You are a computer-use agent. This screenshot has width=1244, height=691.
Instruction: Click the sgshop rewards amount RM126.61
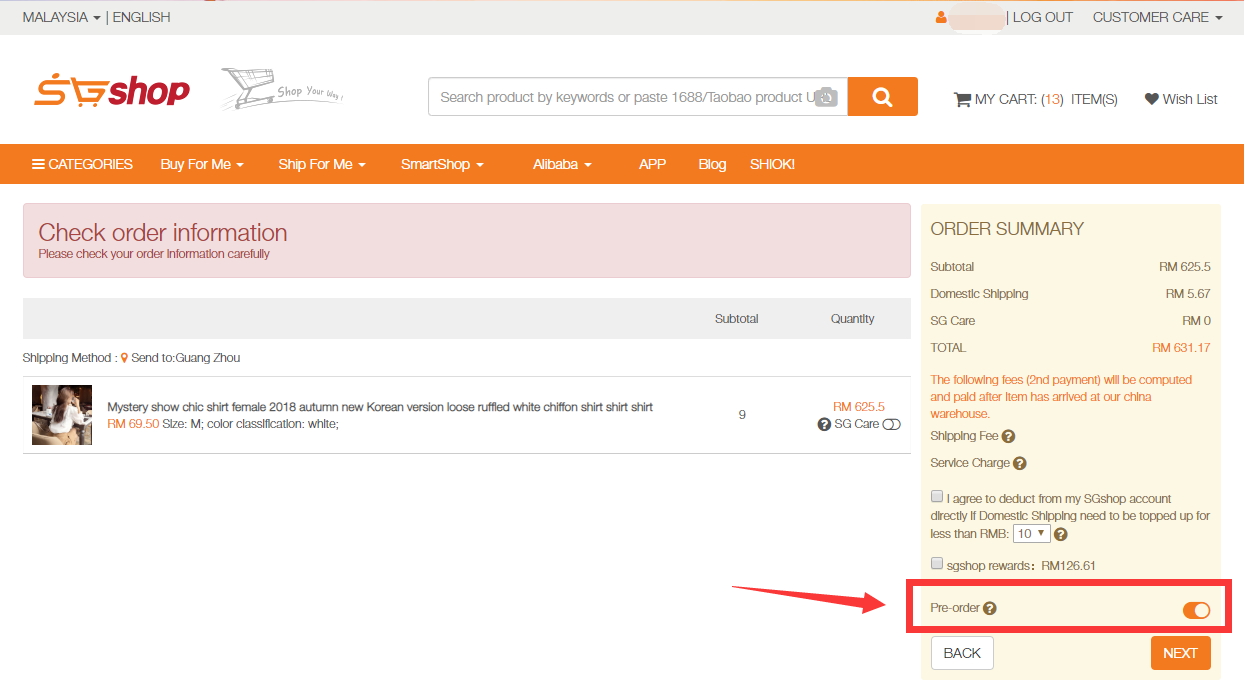1068,566
